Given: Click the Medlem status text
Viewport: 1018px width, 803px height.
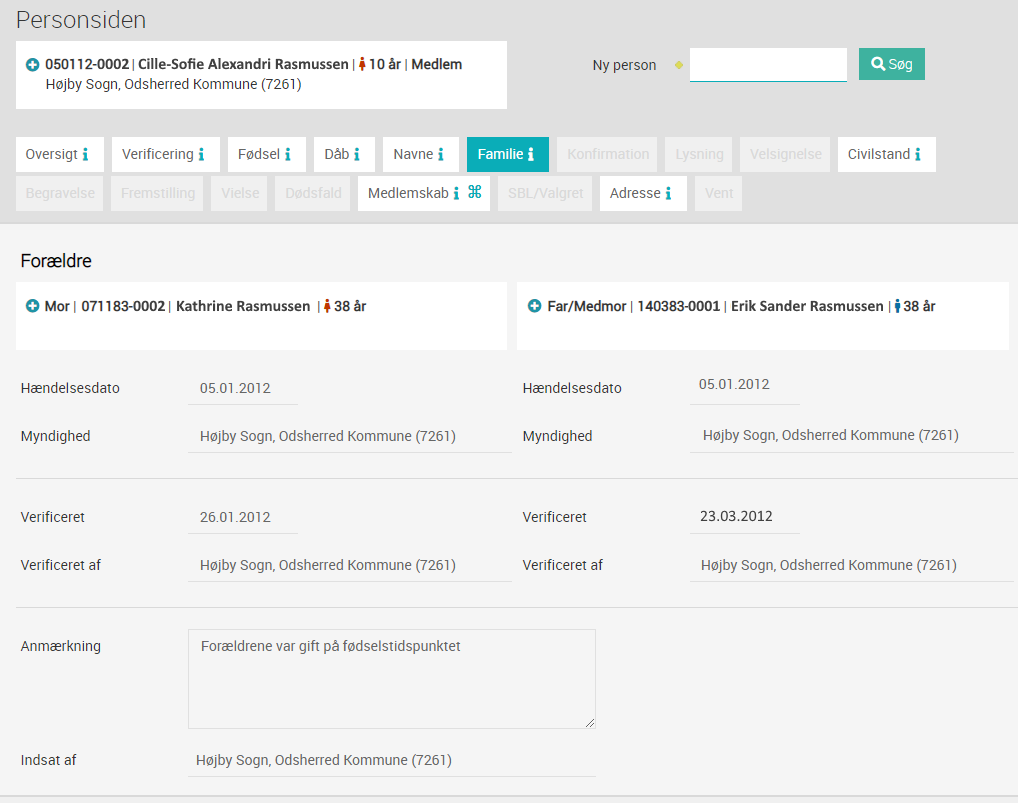Looking at the screenshot, I should click(x=437, y=64).
